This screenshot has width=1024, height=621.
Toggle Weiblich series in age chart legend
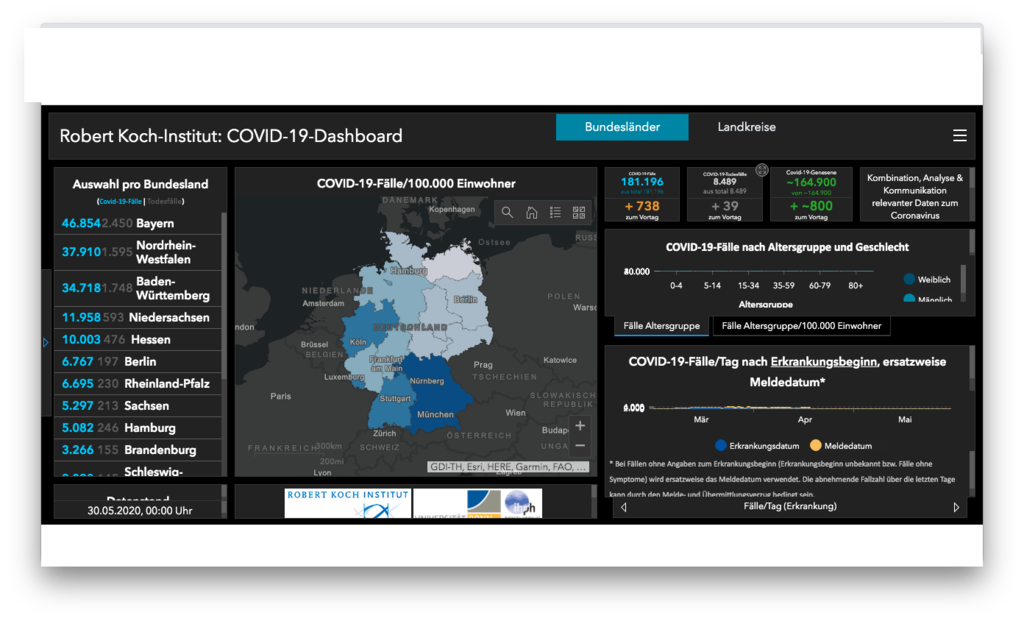(x=927, y=279)
